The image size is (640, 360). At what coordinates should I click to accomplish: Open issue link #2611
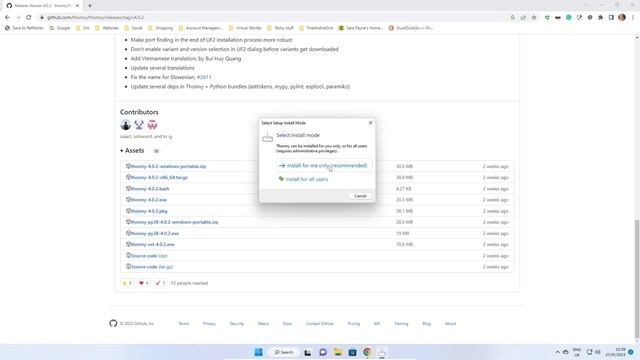point(204,77)
